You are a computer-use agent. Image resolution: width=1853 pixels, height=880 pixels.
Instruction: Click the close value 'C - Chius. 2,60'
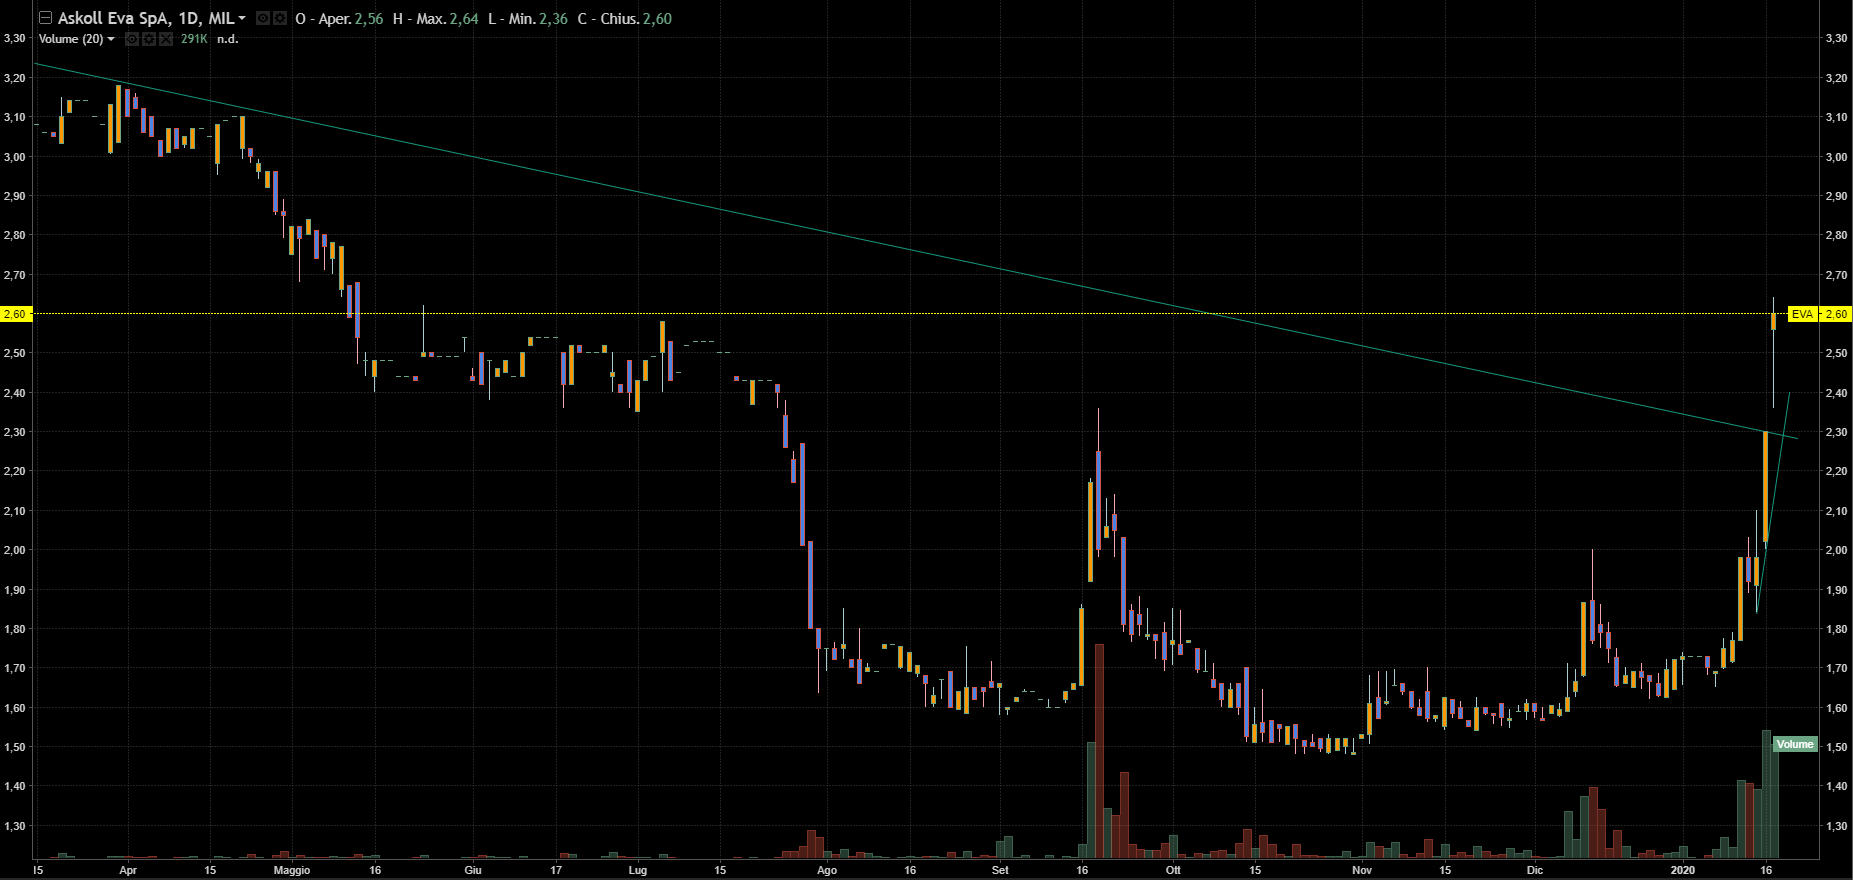coord(624,19)
